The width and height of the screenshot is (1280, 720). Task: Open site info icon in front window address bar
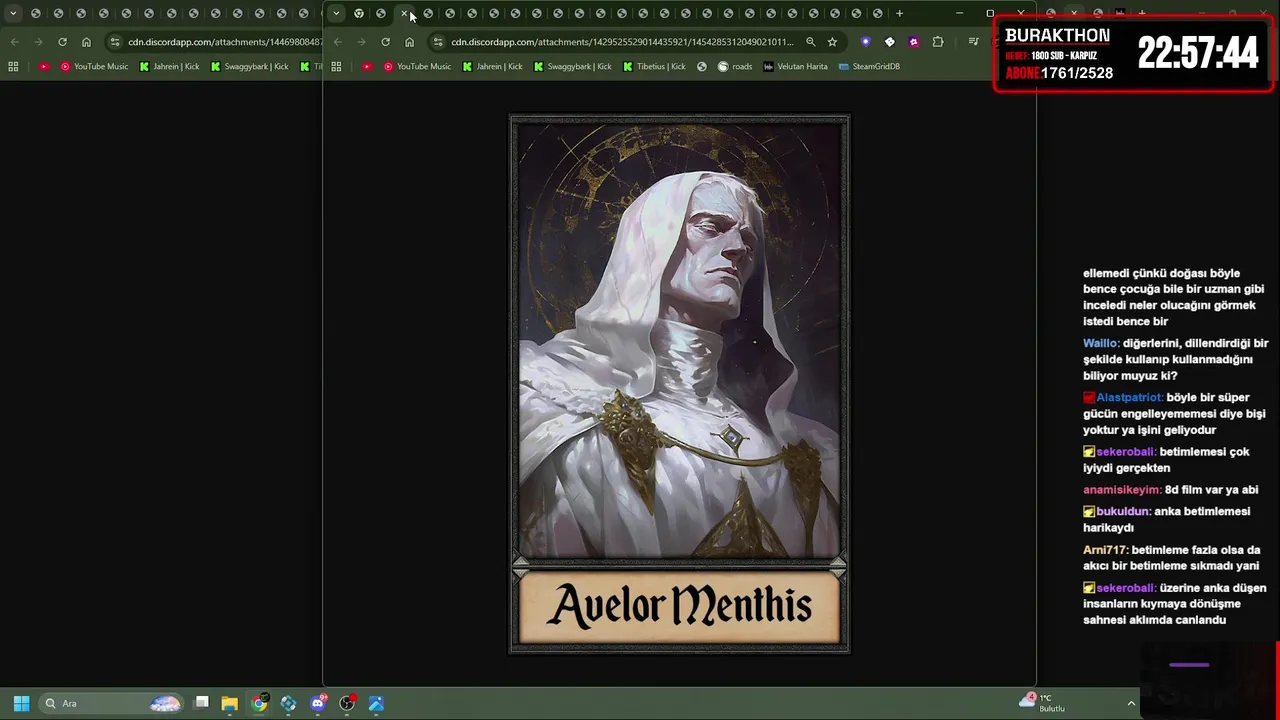438,42
